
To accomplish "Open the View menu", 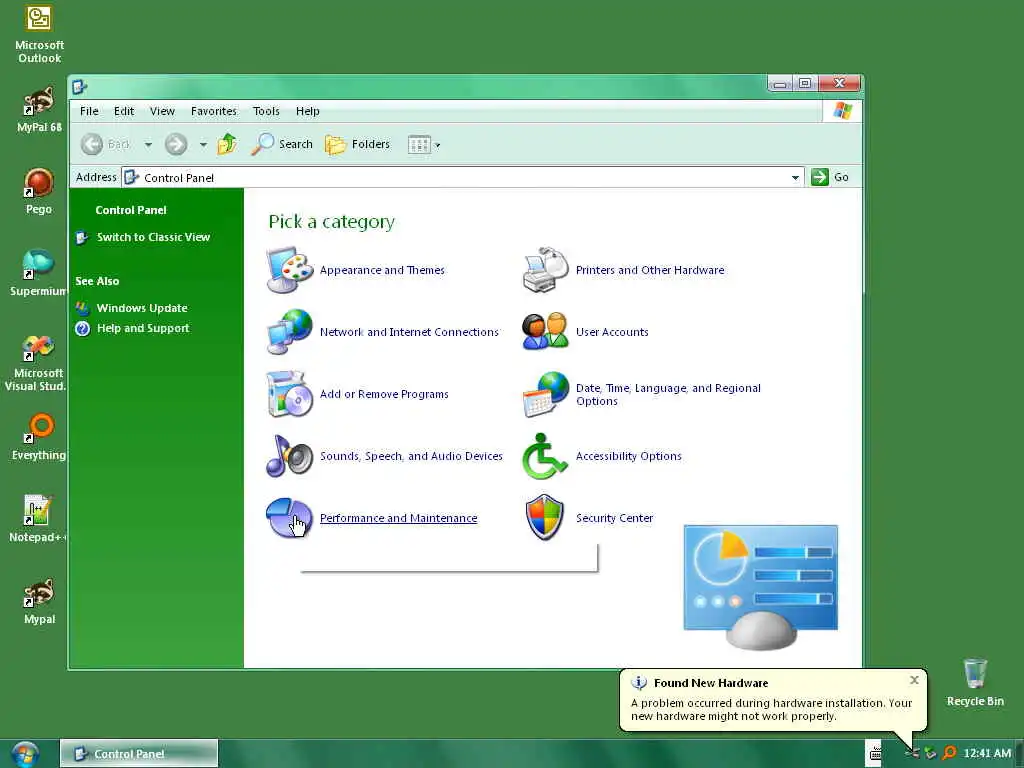I will (162, 111).
